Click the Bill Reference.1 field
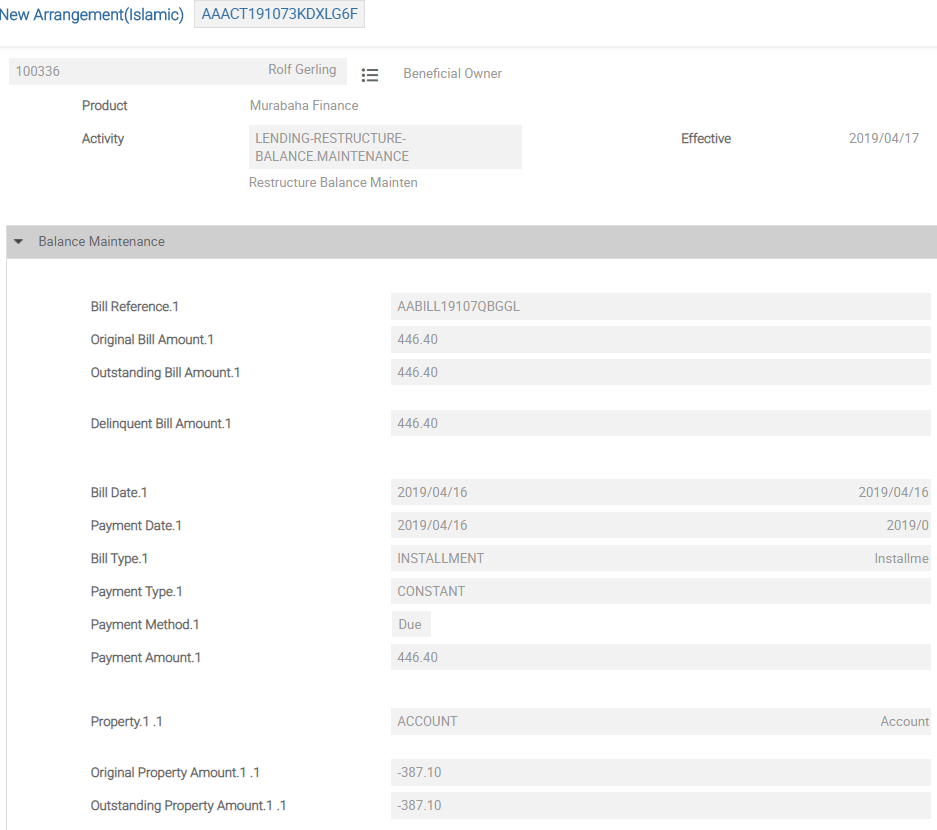The width and height of the screenshot is (937, 830). tap(660, 307)
